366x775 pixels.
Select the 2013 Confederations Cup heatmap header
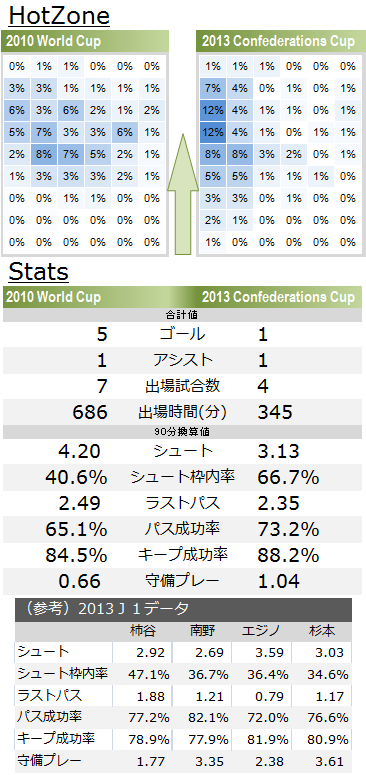tap(279, 41)
